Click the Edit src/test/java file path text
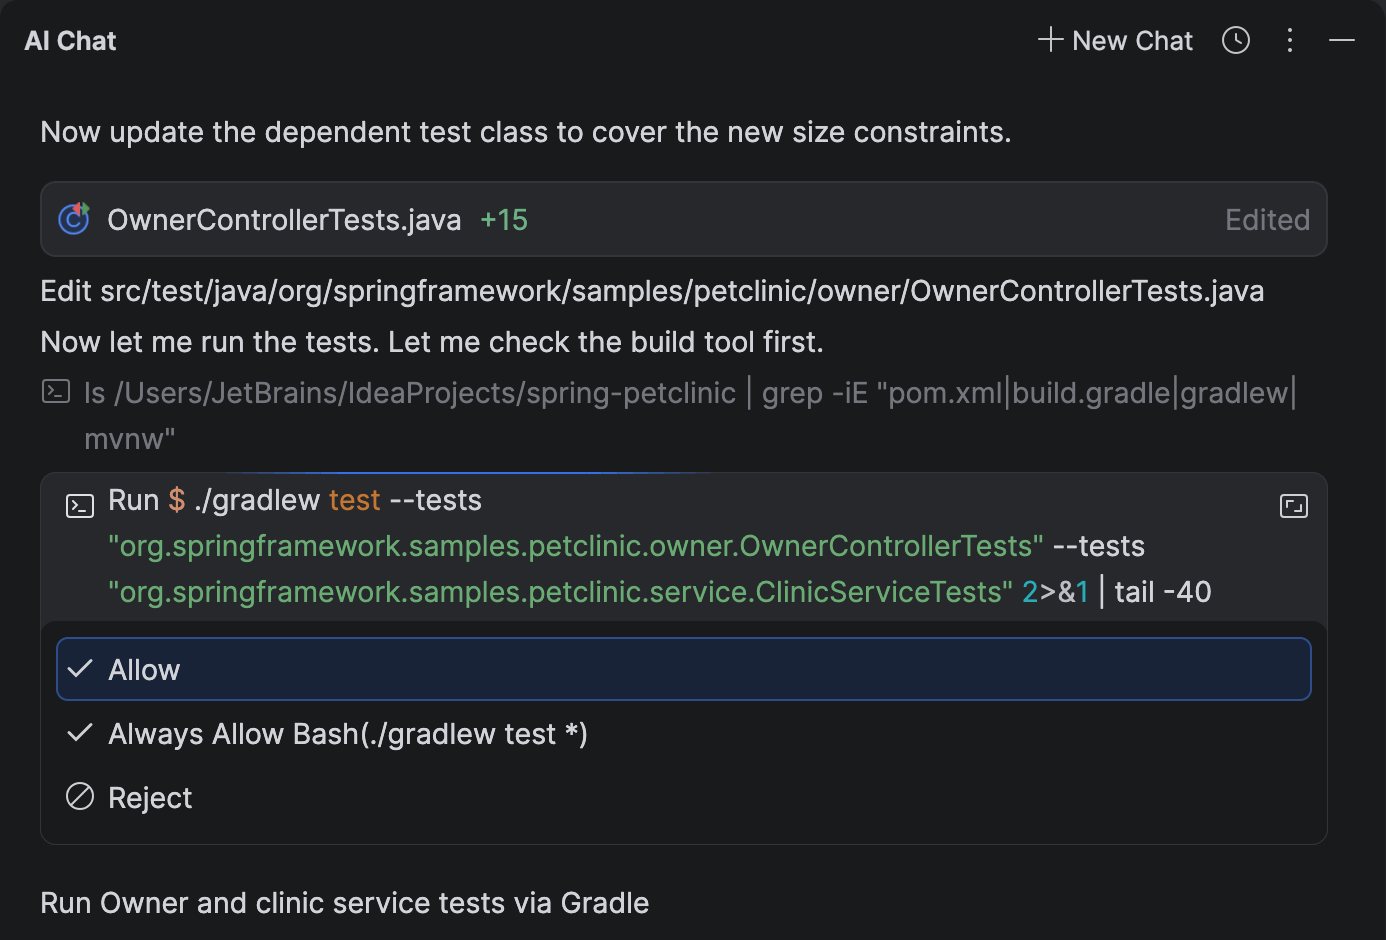Viewport: 1386px width, 940px height. pos(652,291)
